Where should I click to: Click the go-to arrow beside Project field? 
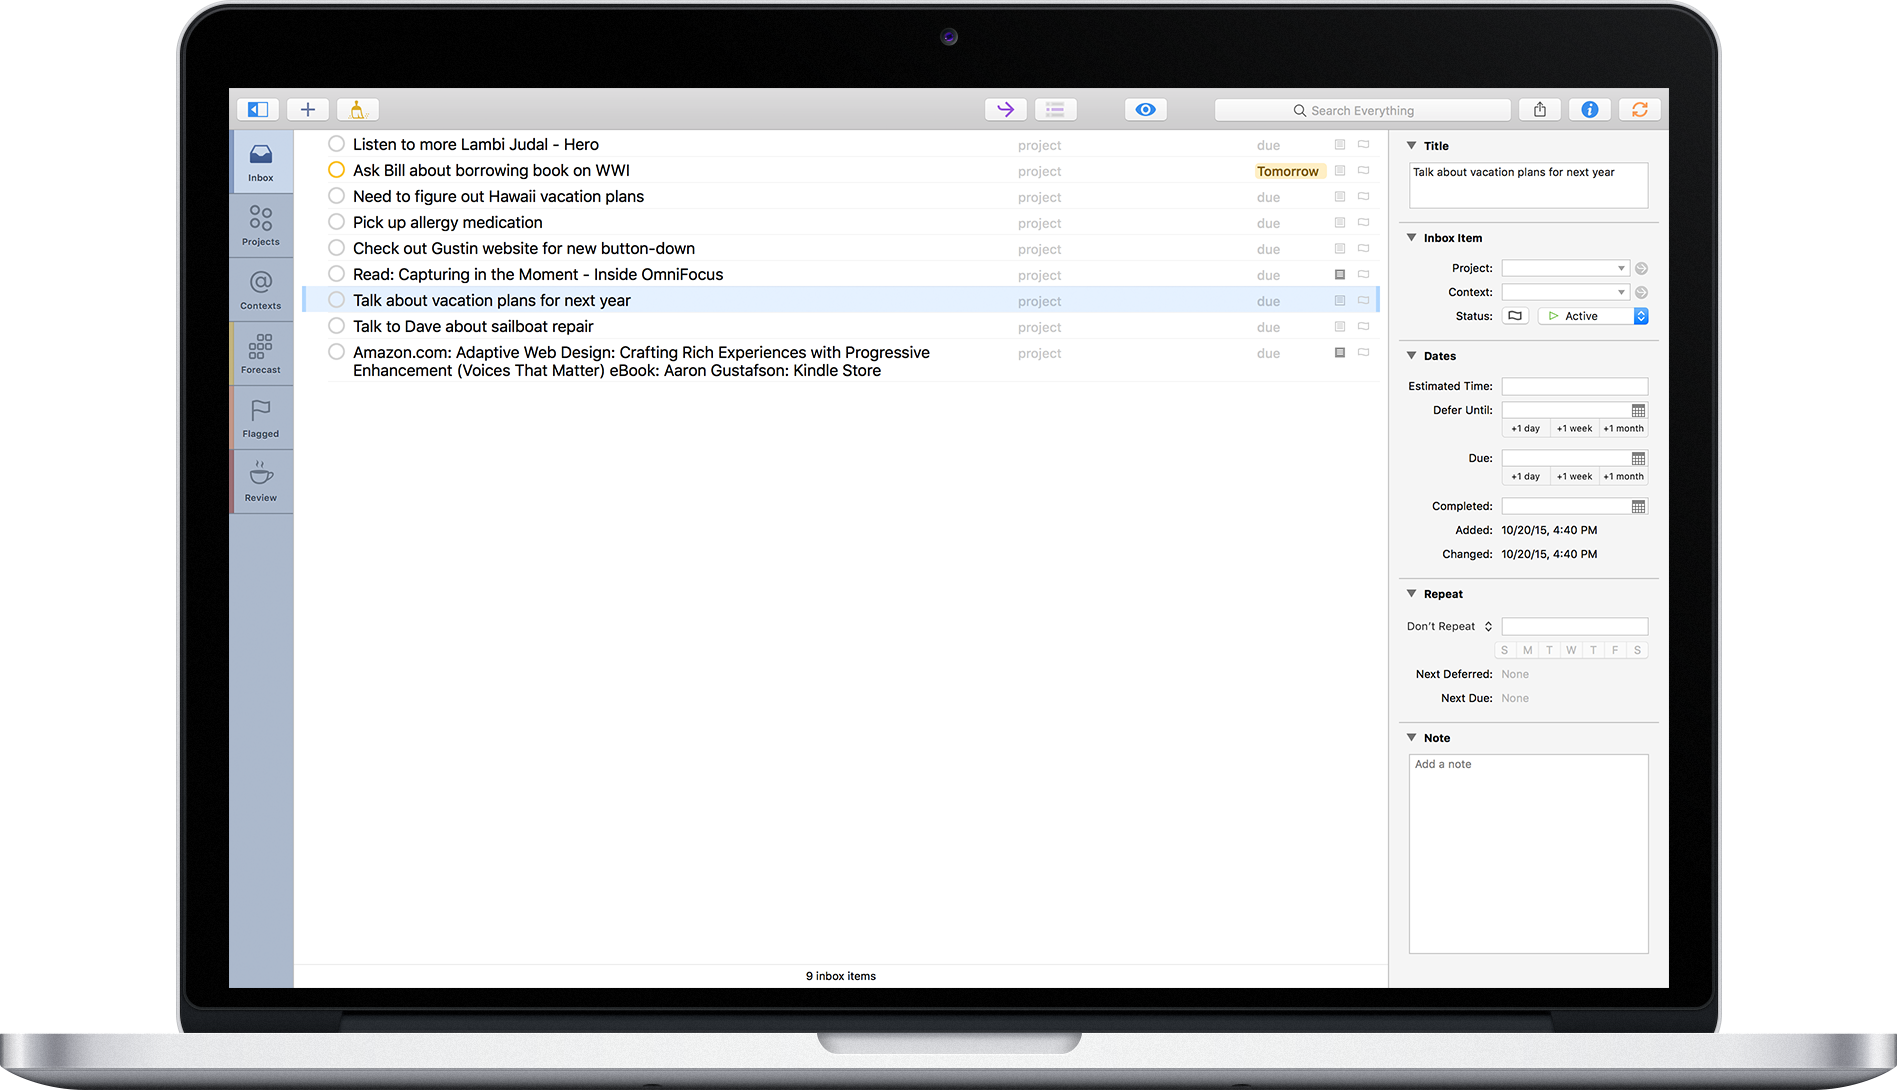coord(1641,268)
